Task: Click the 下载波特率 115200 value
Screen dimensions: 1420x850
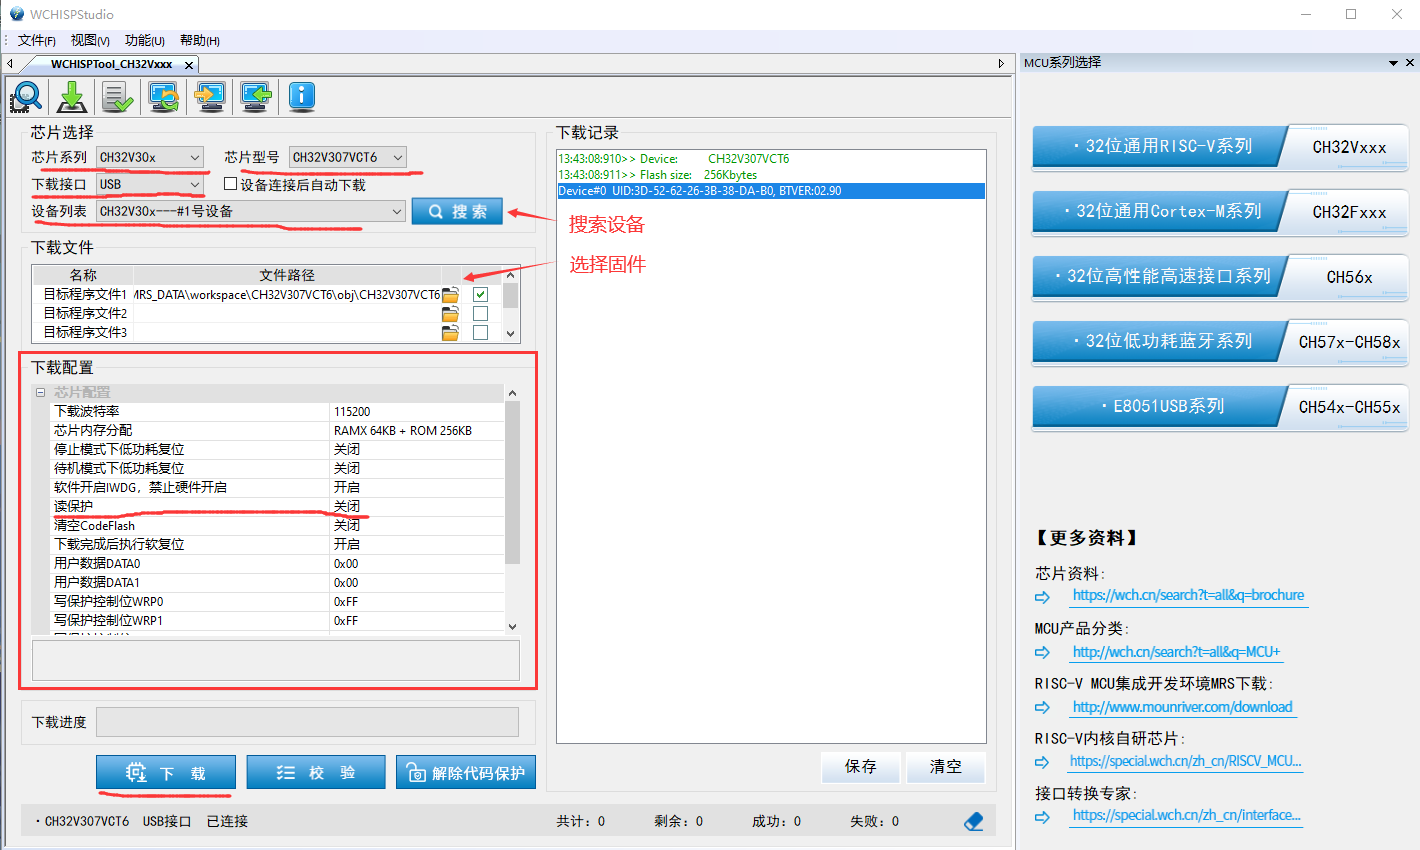Action: point(417,411)
